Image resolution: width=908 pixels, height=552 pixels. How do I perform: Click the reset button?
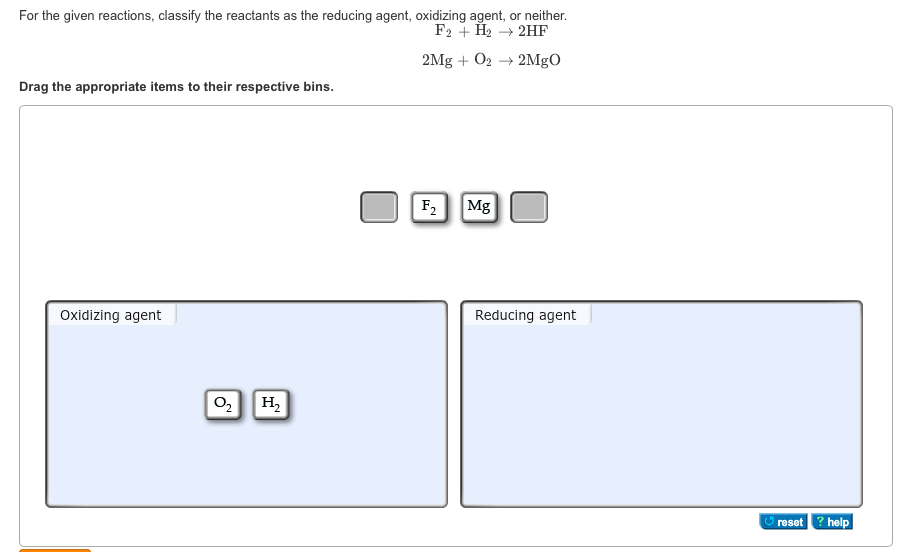coord(783,521)
